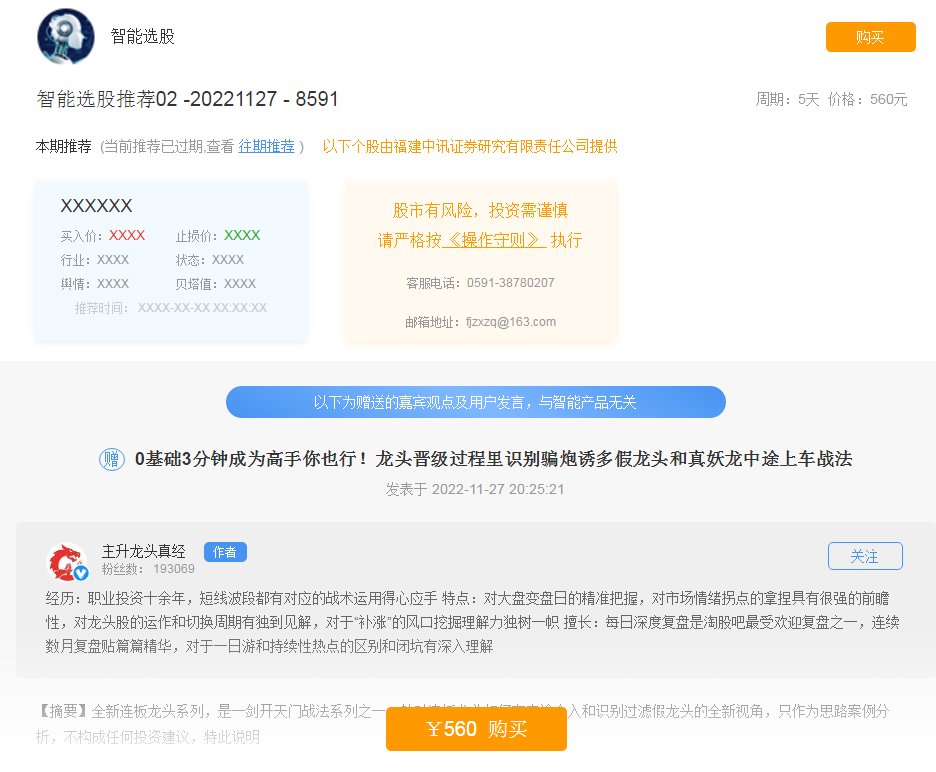The image size is (936, 772).
Task: Click the ¥560 购买 purchase button
Action: point(476,729)
